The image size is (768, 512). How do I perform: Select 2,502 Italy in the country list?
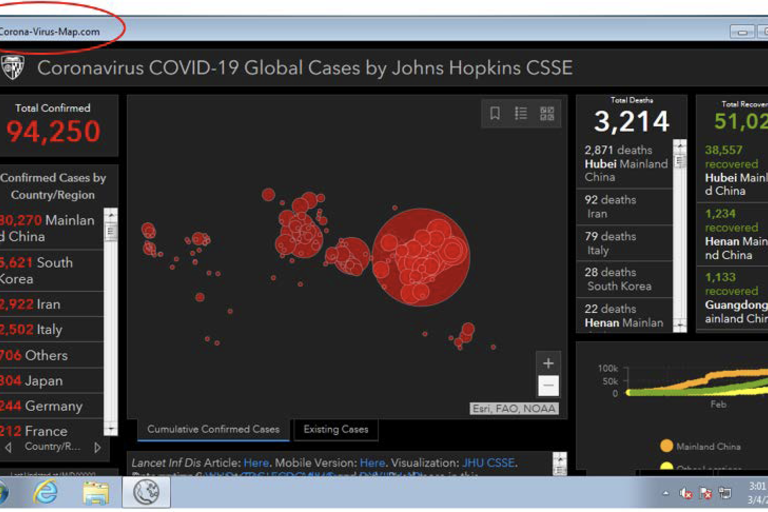51,329
